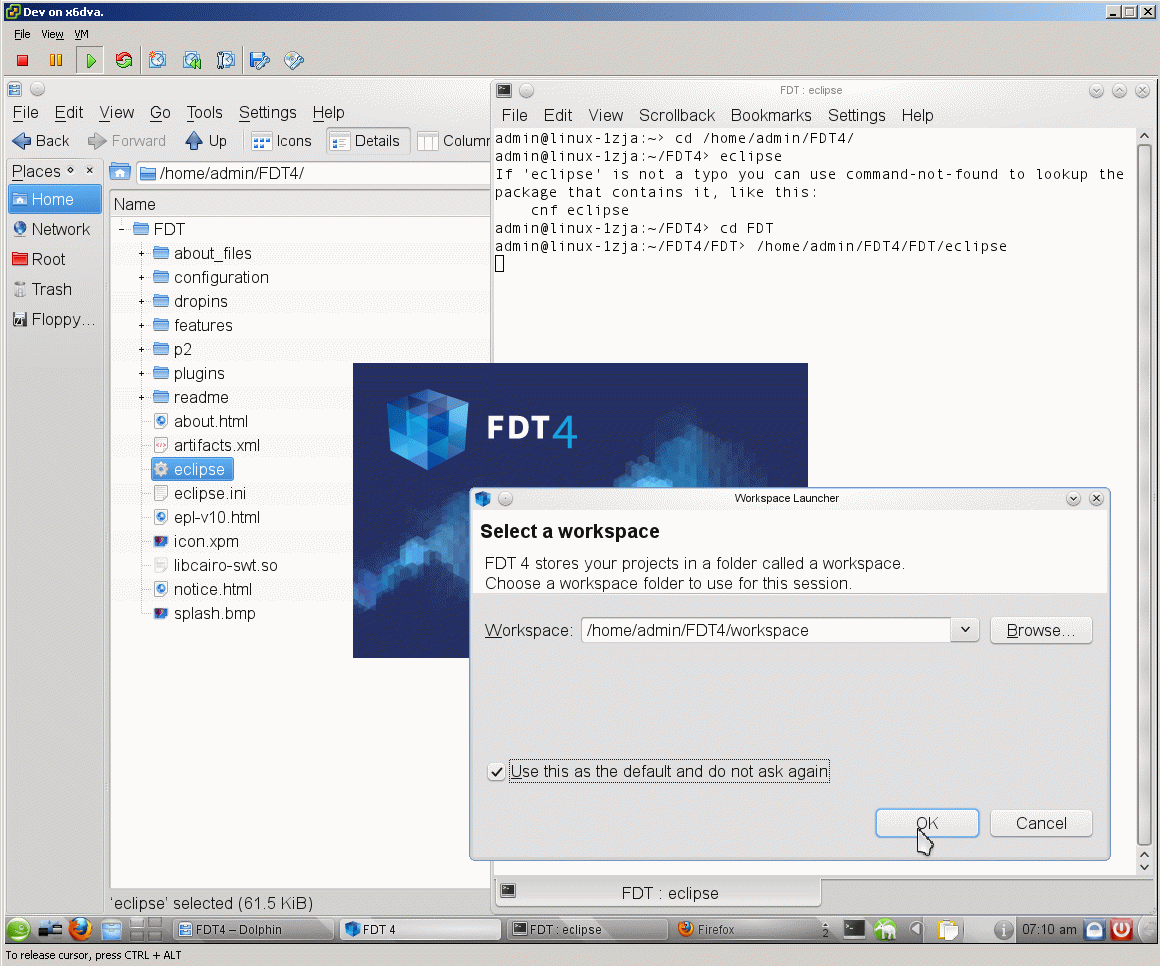The width and height of the screenshot is (1160, 966).
Task: Cancel the Workspace Launcher dialog
Action: click(x=1041, y=823)
